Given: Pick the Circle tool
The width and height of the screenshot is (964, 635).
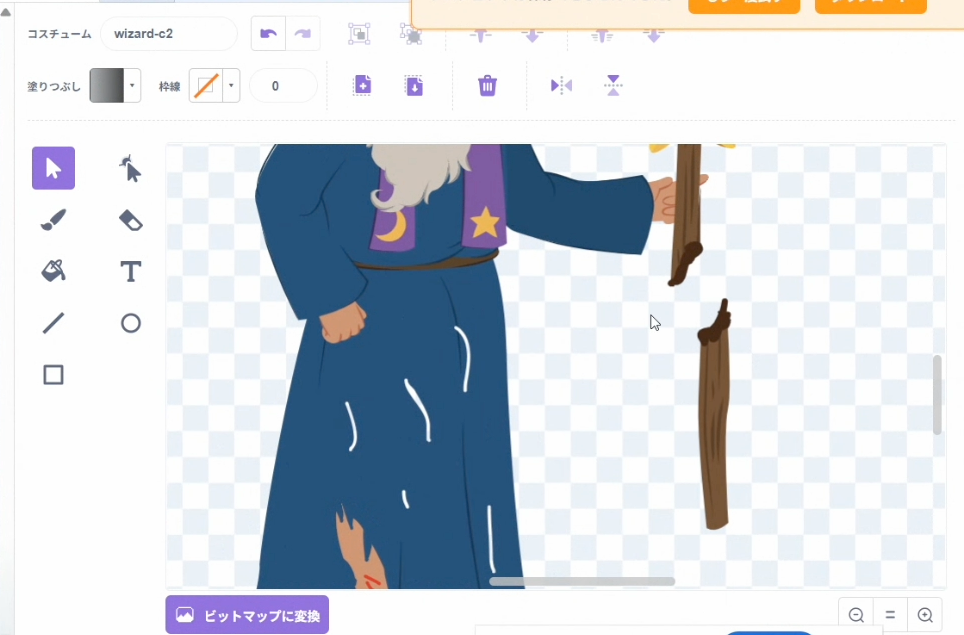Looking at the screenshot, I should click(130, 323).
